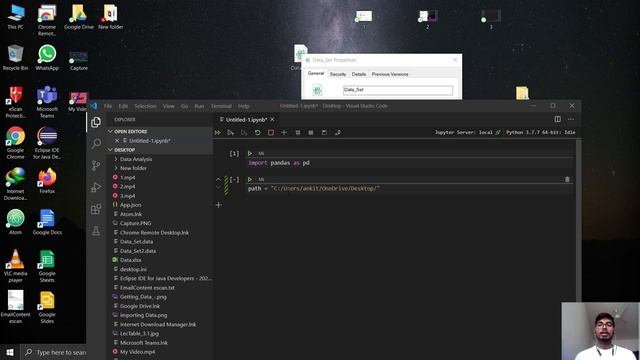This screenshot has width=640, height=360.
Task: Select Security tab in Data_Set Properties
Action: pos(338,74)
